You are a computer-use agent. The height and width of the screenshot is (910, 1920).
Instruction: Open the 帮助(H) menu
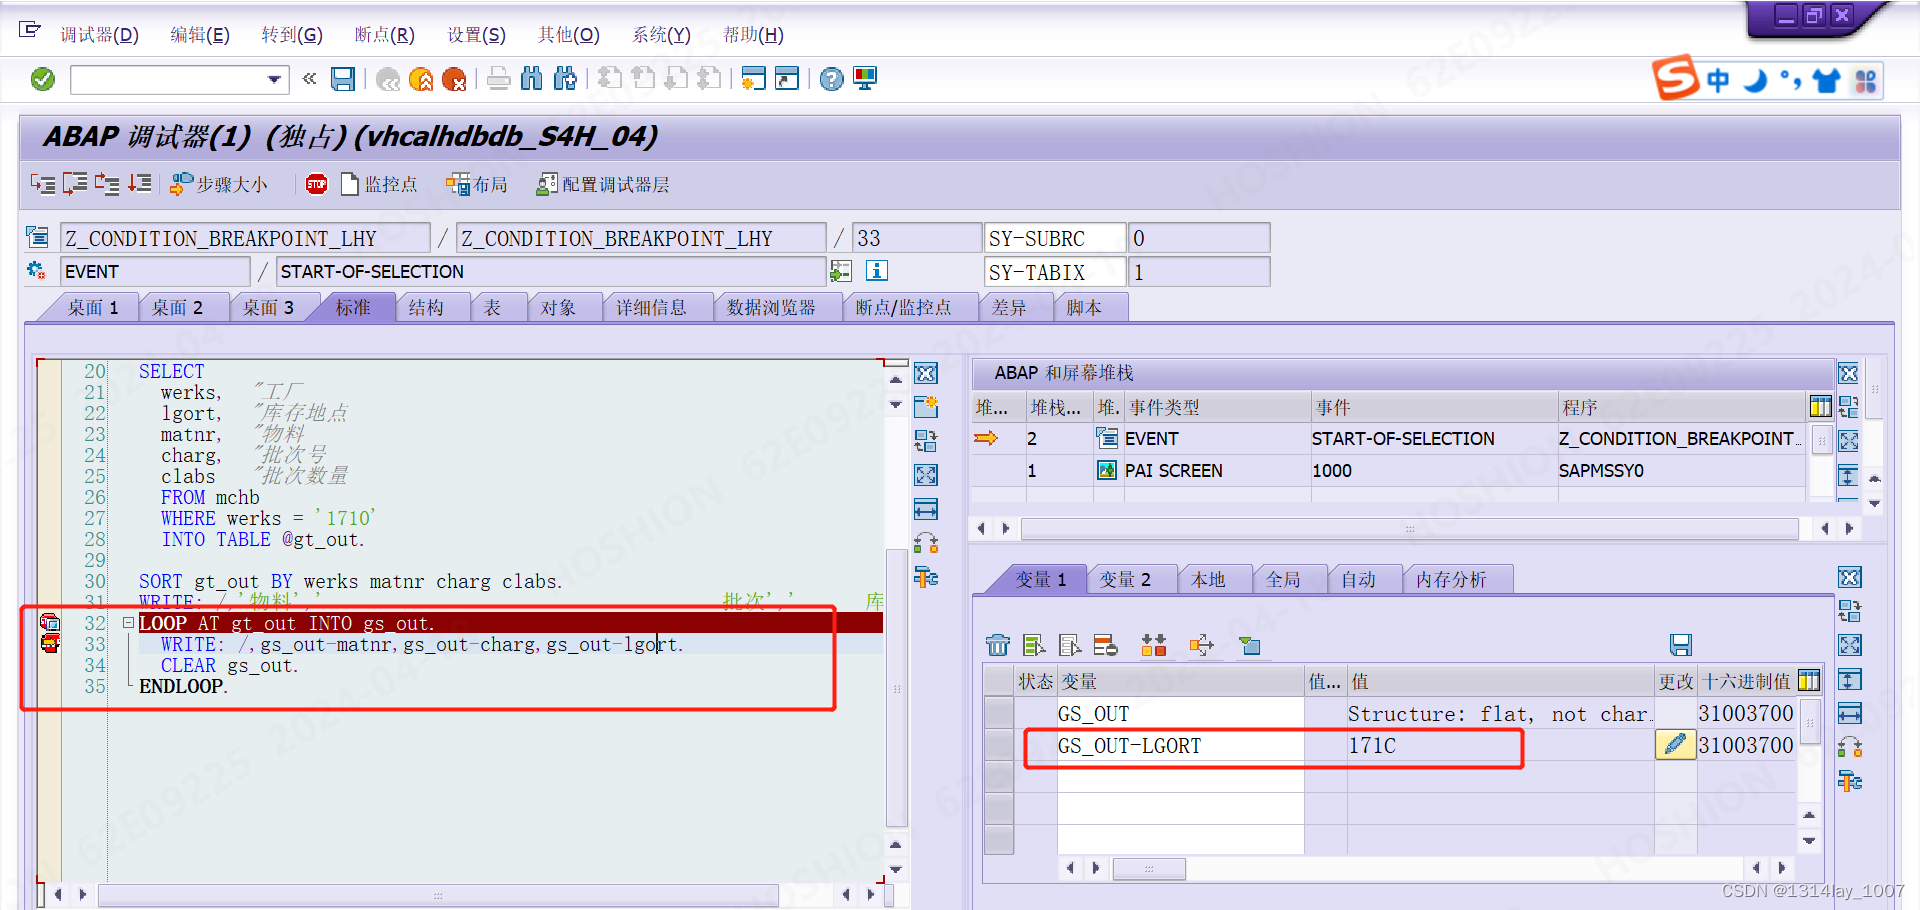point(753,35)
